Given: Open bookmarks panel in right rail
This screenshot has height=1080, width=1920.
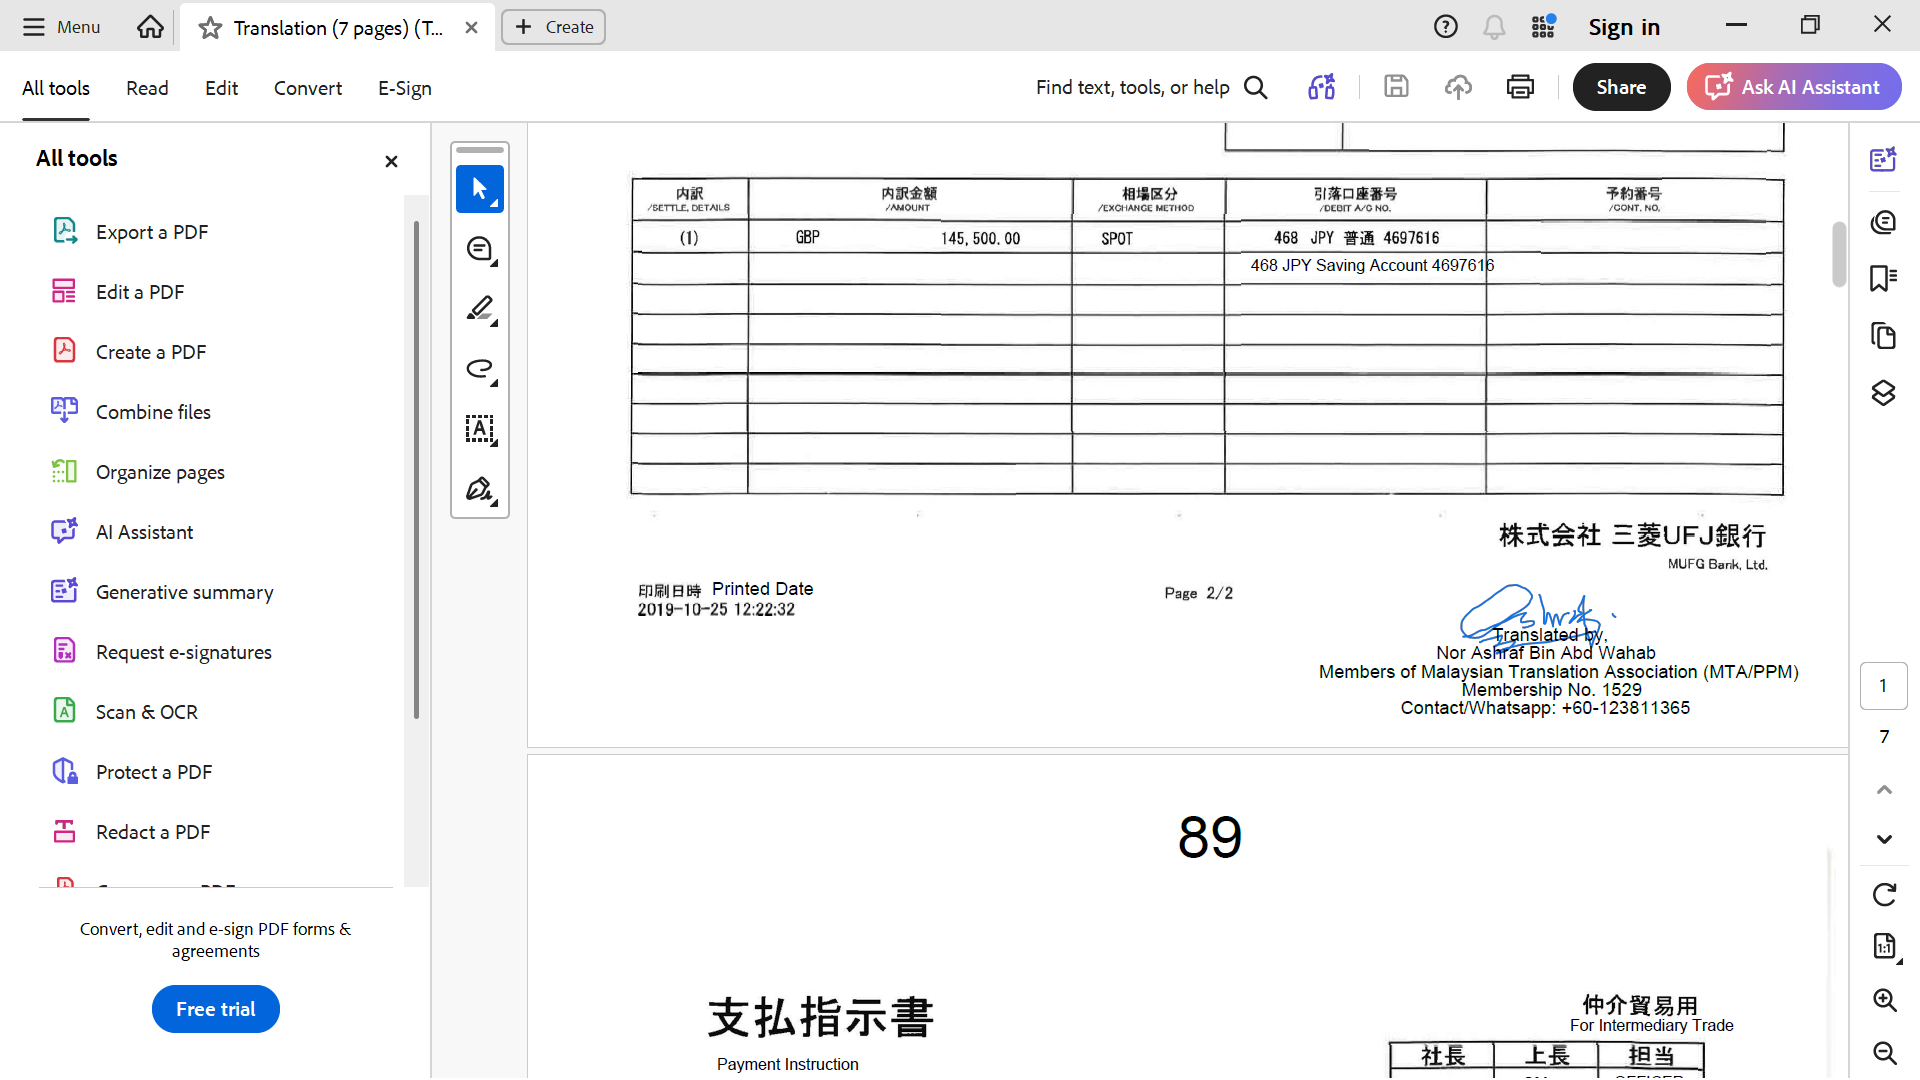Looking at the screenshot, I should (1884, 278).
